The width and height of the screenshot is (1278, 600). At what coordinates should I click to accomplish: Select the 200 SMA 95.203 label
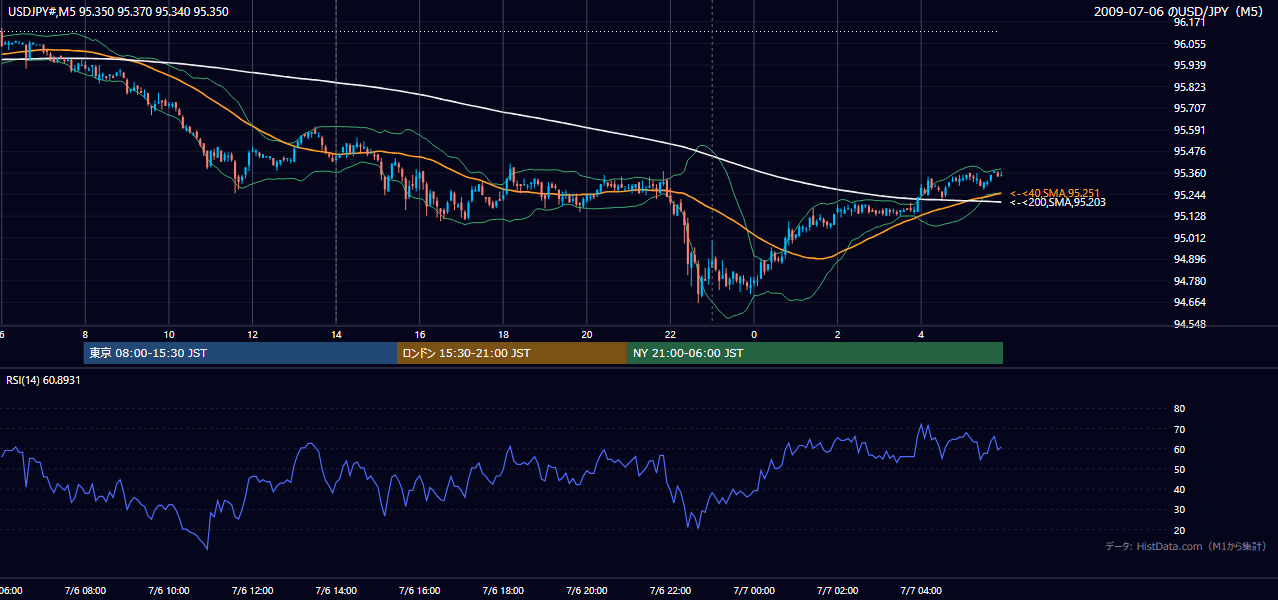point(1058,202)
